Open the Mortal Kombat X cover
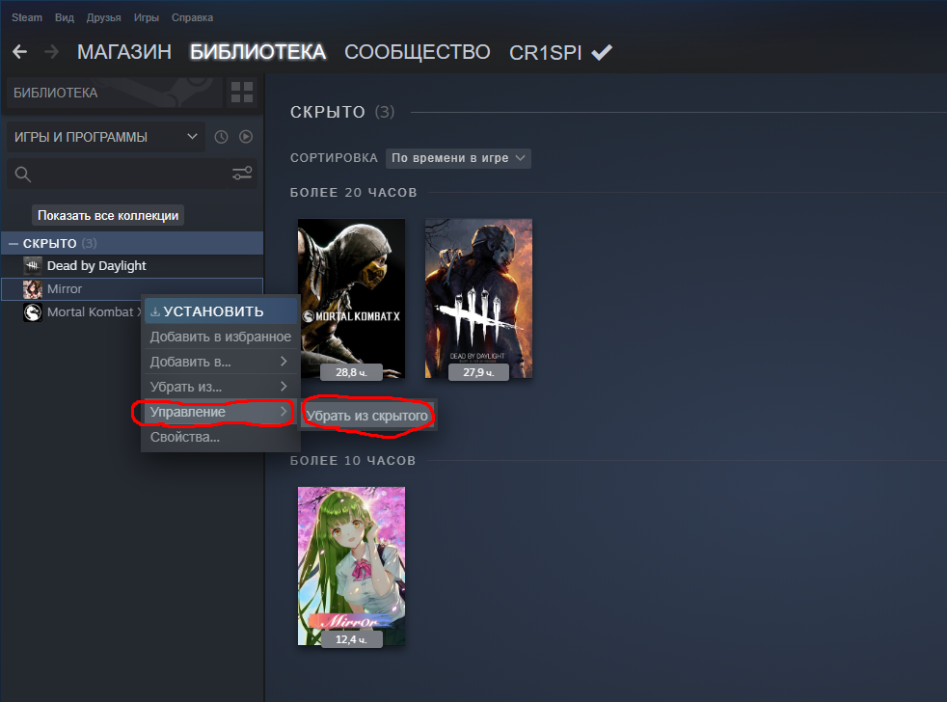Viewport: 947px width, 702px height. (352, 298)
